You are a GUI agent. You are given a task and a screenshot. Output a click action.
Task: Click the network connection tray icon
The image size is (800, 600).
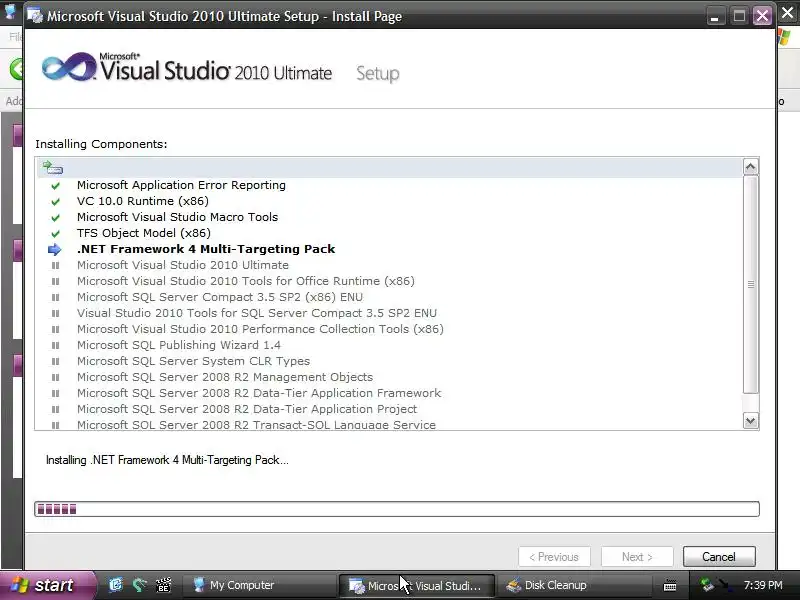707,585
